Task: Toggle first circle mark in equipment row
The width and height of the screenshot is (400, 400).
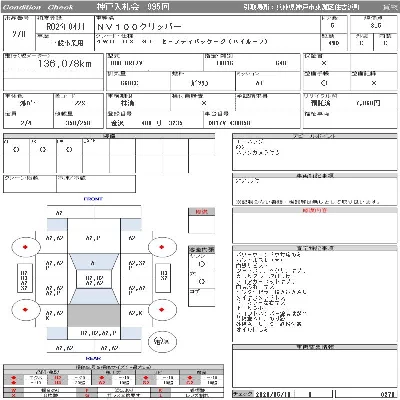Action: click(x=16, y=150)
